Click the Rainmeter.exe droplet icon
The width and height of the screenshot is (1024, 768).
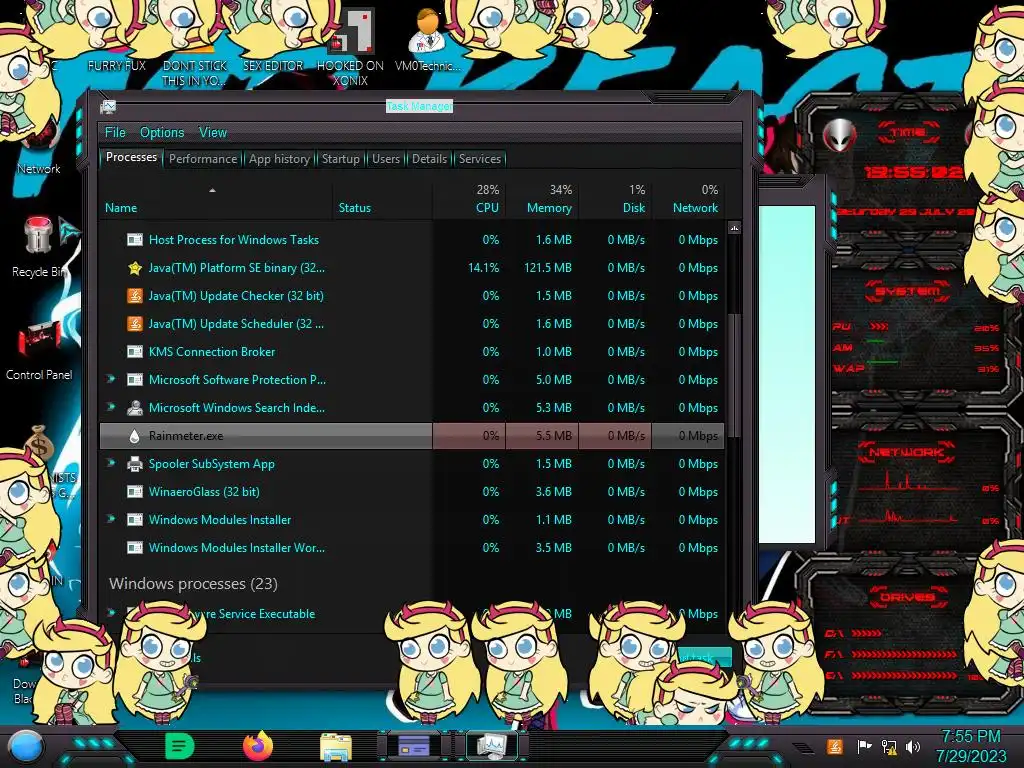click(x=135, y=436)
